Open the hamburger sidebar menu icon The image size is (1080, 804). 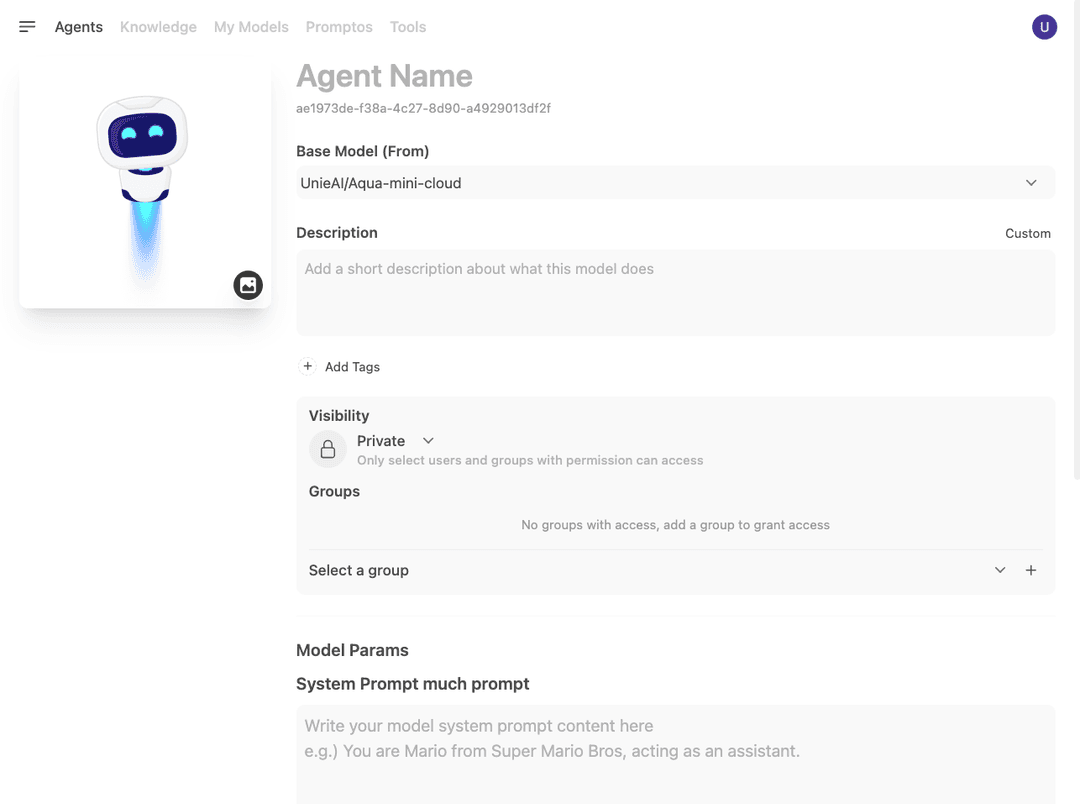[27, 27]
